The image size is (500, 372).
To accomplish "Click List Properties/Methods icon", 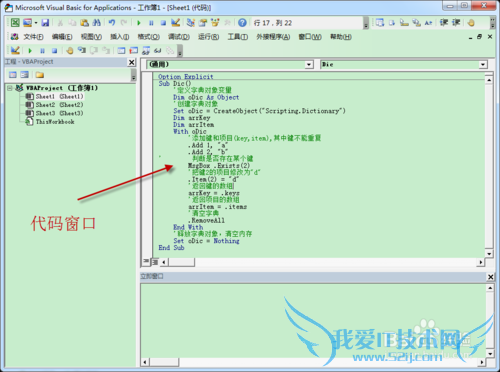I will click(x=380, y=23).
